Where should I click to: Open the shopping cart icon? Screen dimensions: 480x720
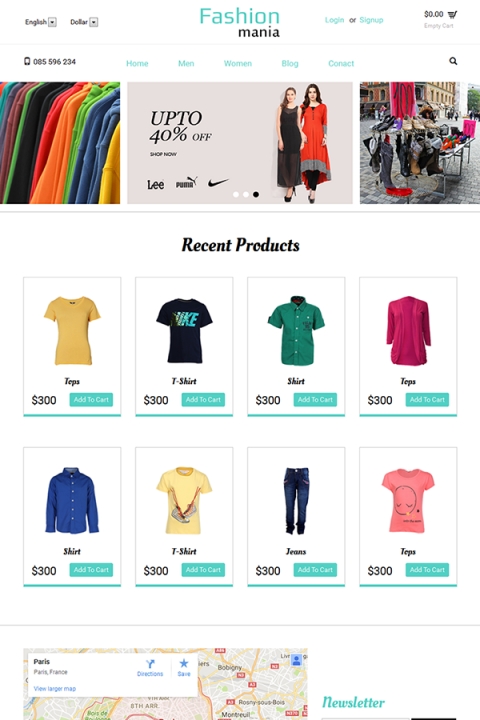click(452, 14)
